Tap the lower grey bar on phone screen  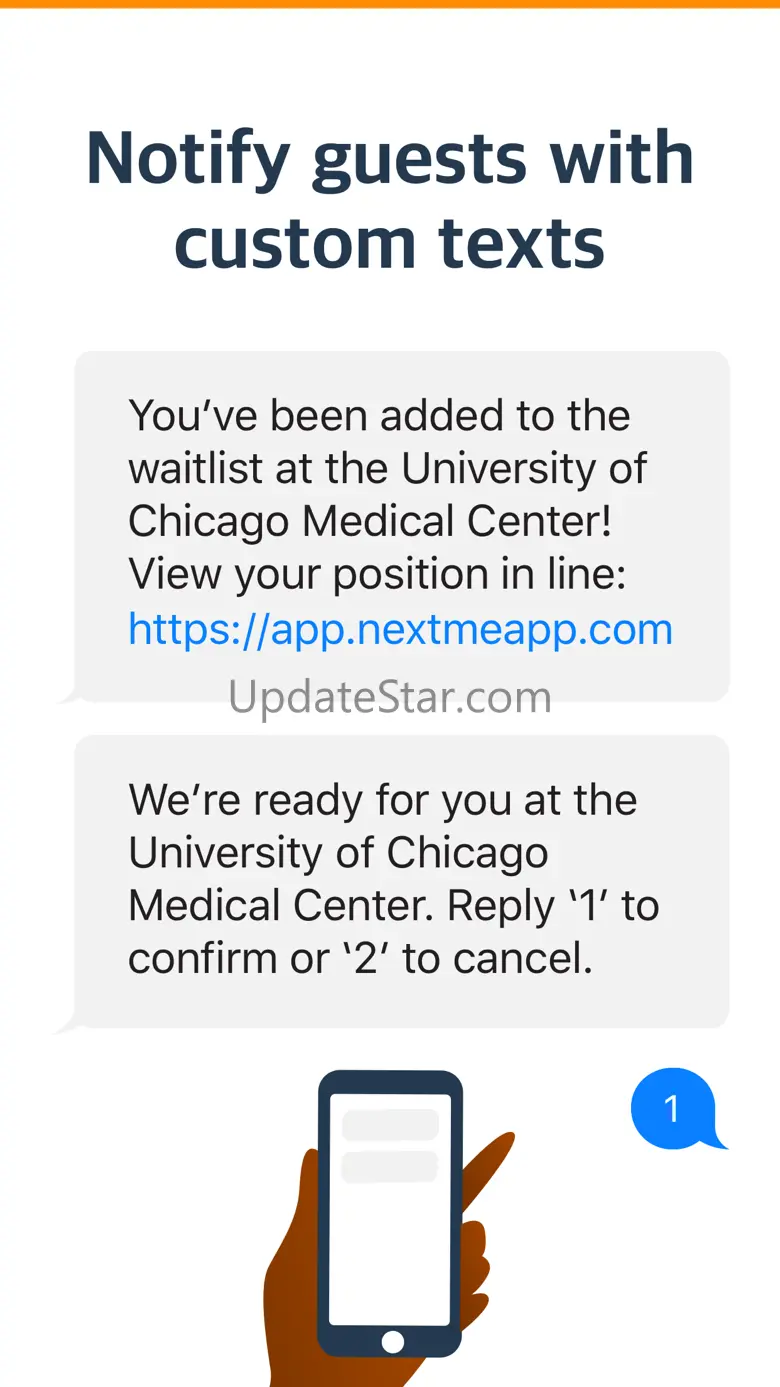390,1166
